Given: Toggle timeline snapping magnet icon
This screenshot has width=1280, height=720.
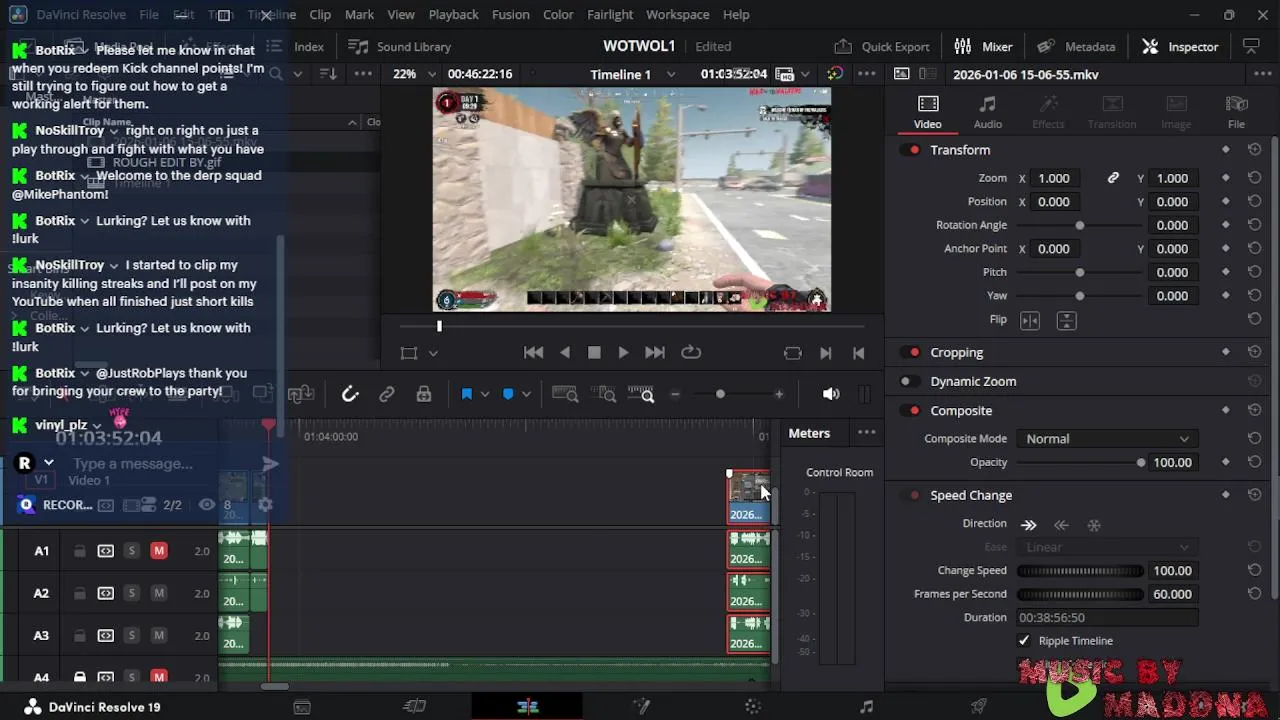Looking at the screenshot, I should point(350,394).
